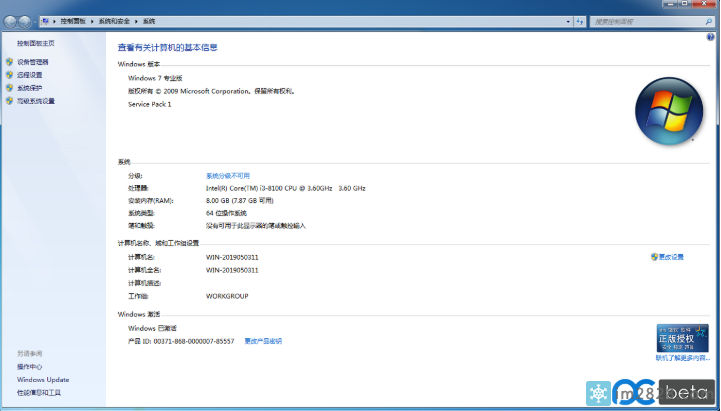The image size is (721, 411).
Task: Click the Back navigation arrow button
Action: (x=12, y=20)
